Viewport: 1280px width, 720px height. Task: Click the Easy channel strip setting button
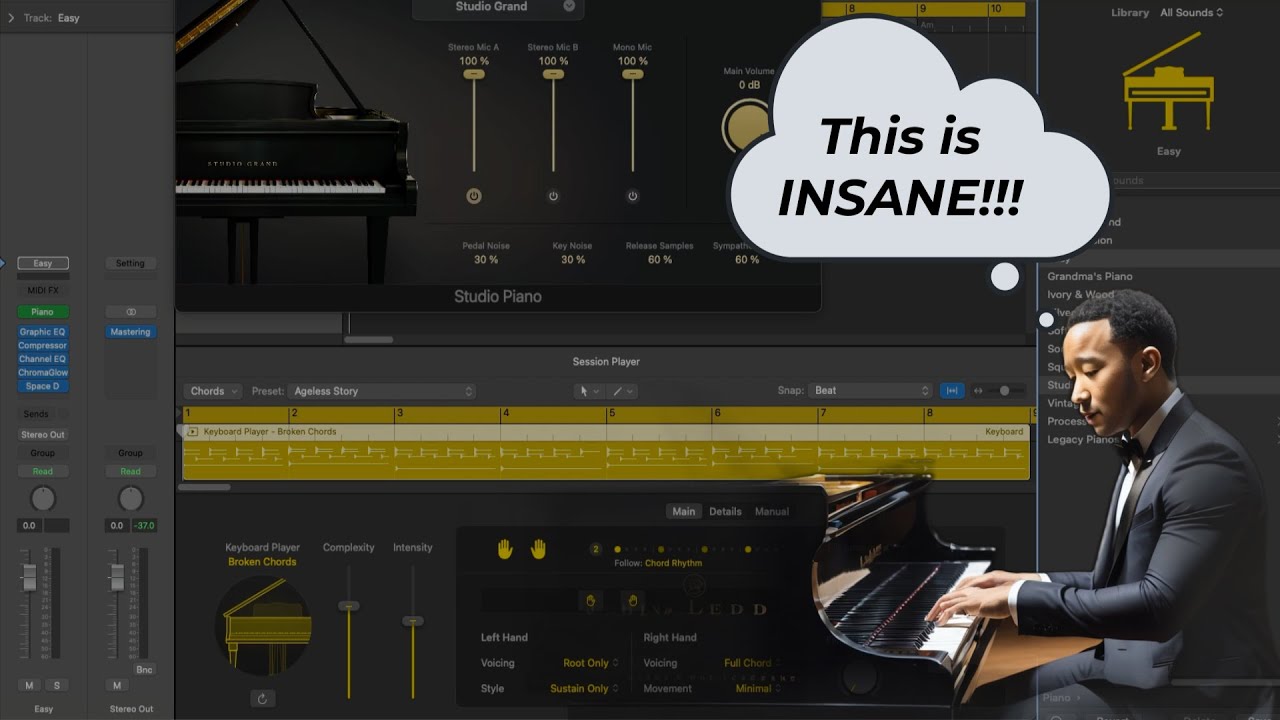(43, 263)
